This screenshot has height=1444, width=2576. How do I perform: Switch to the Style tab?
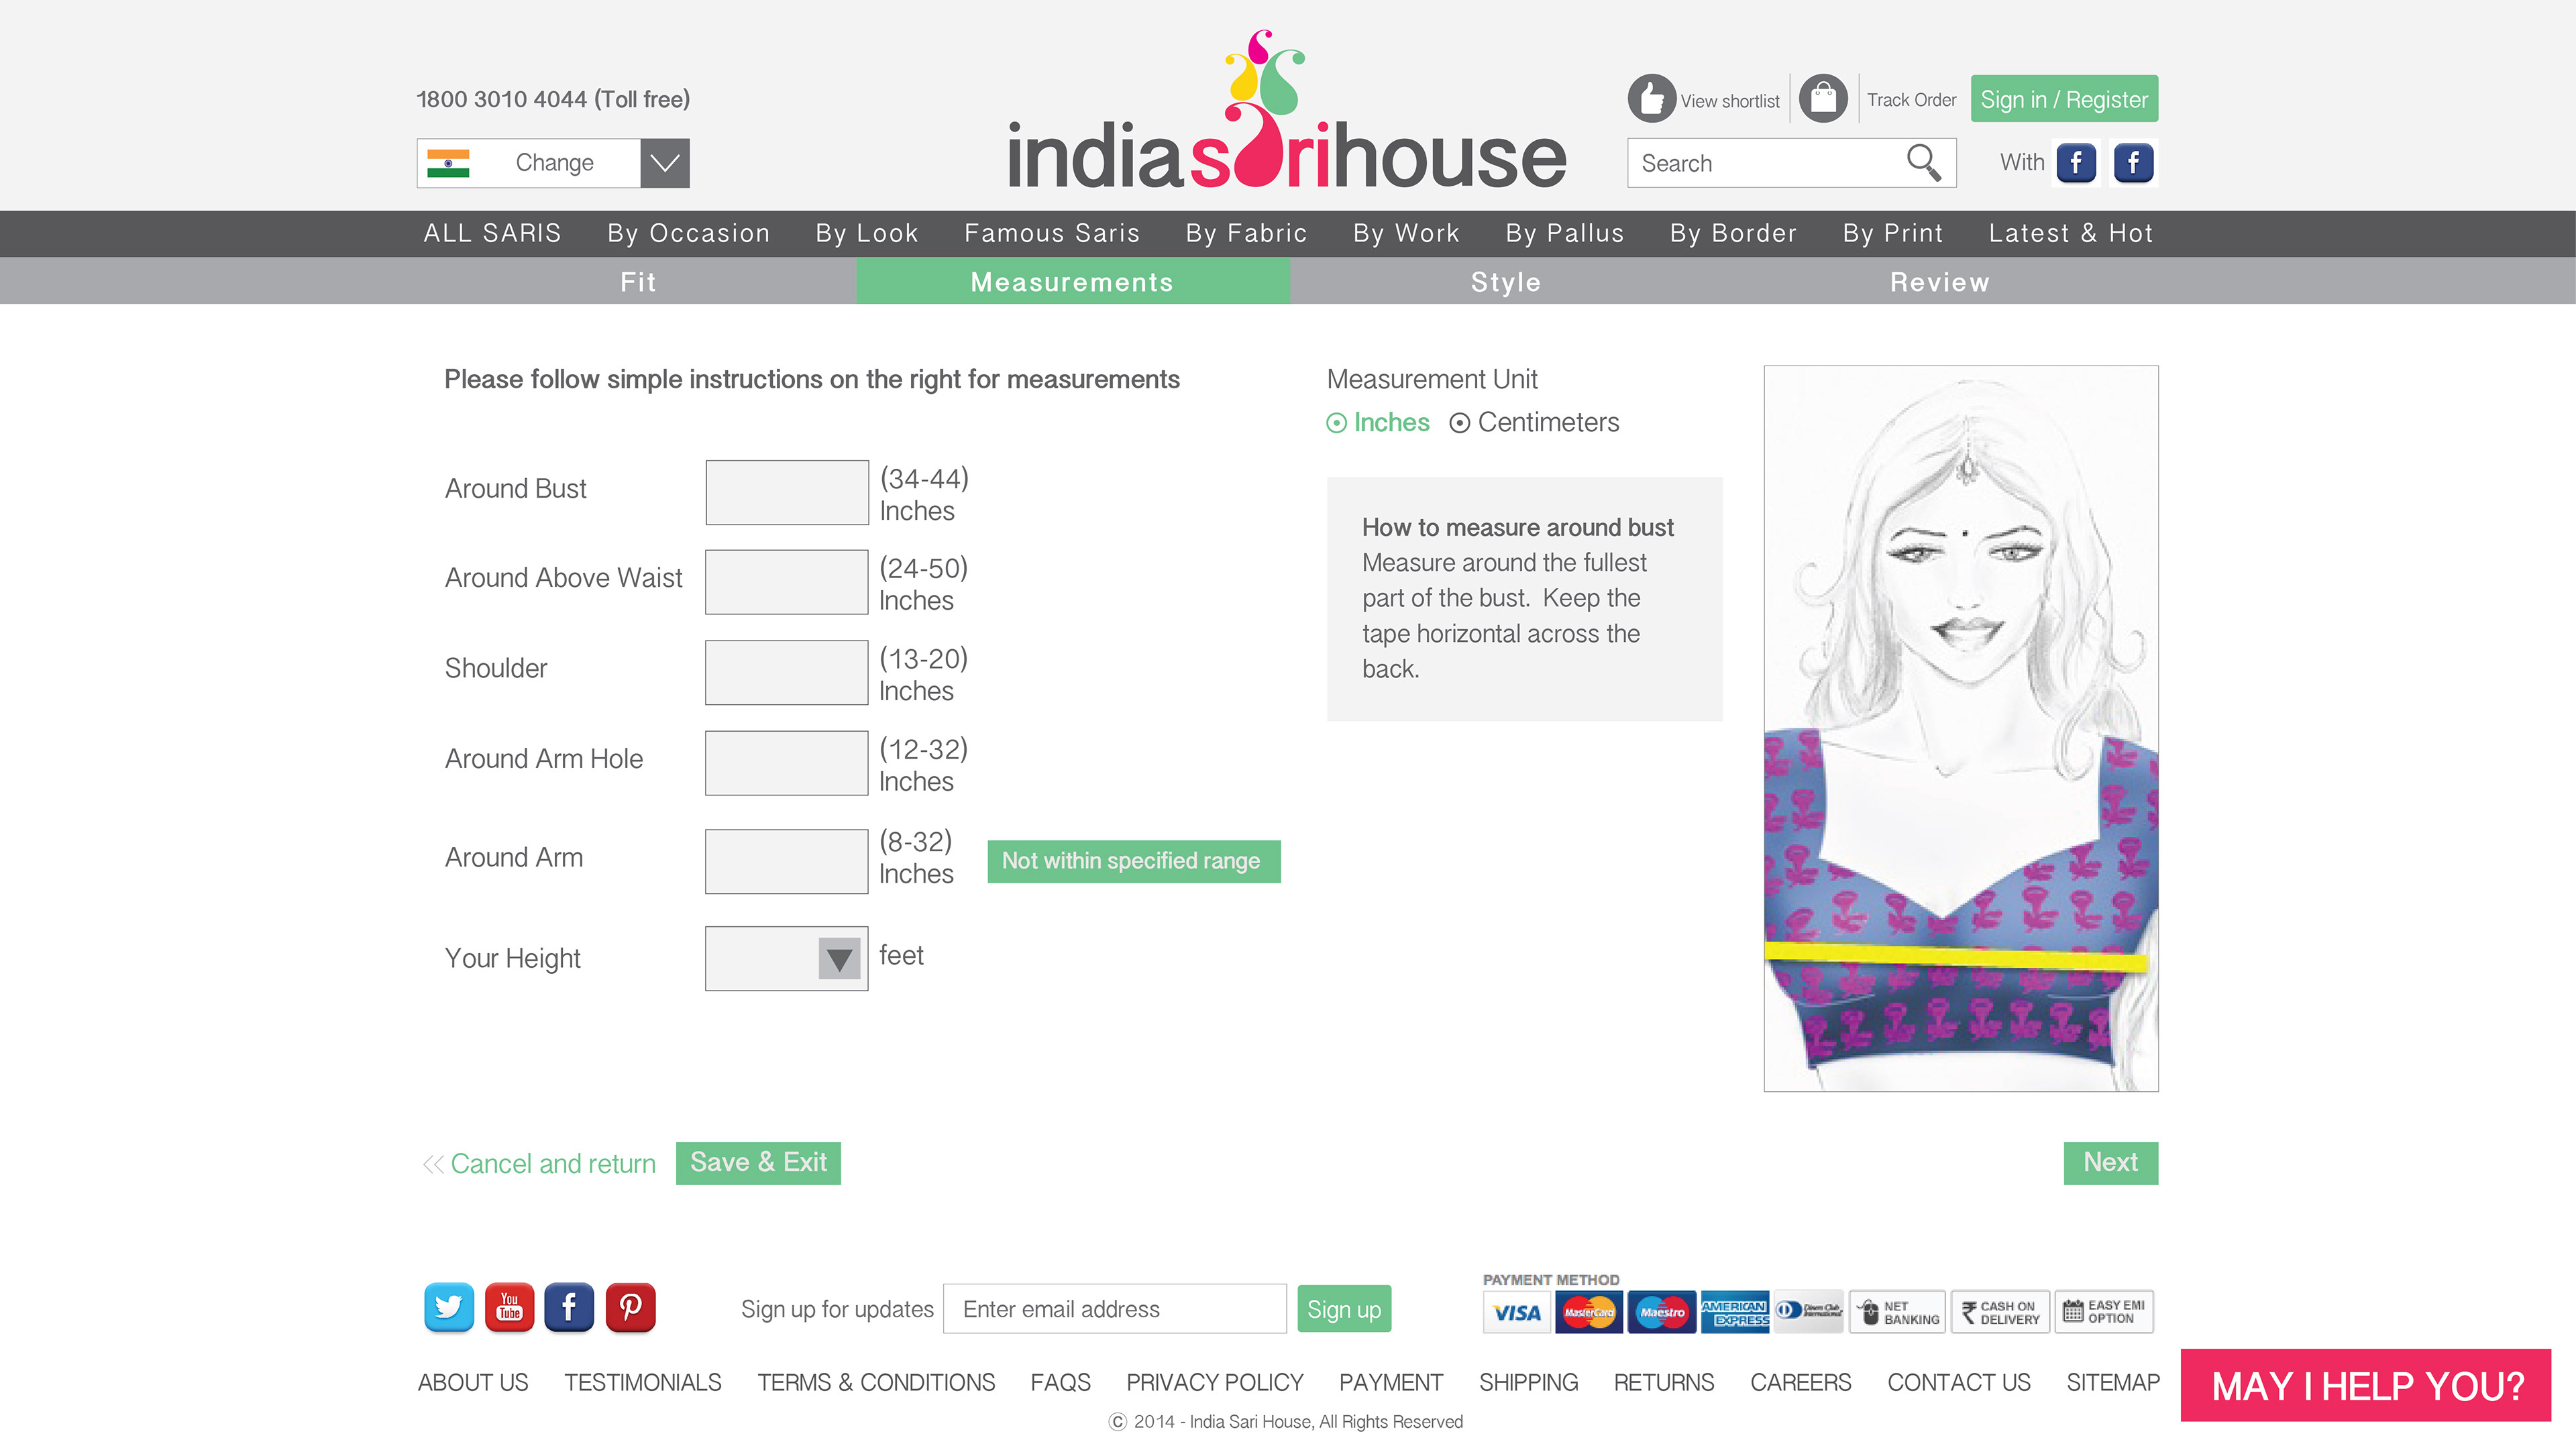pyautogui.click(x=1505, y=282)
